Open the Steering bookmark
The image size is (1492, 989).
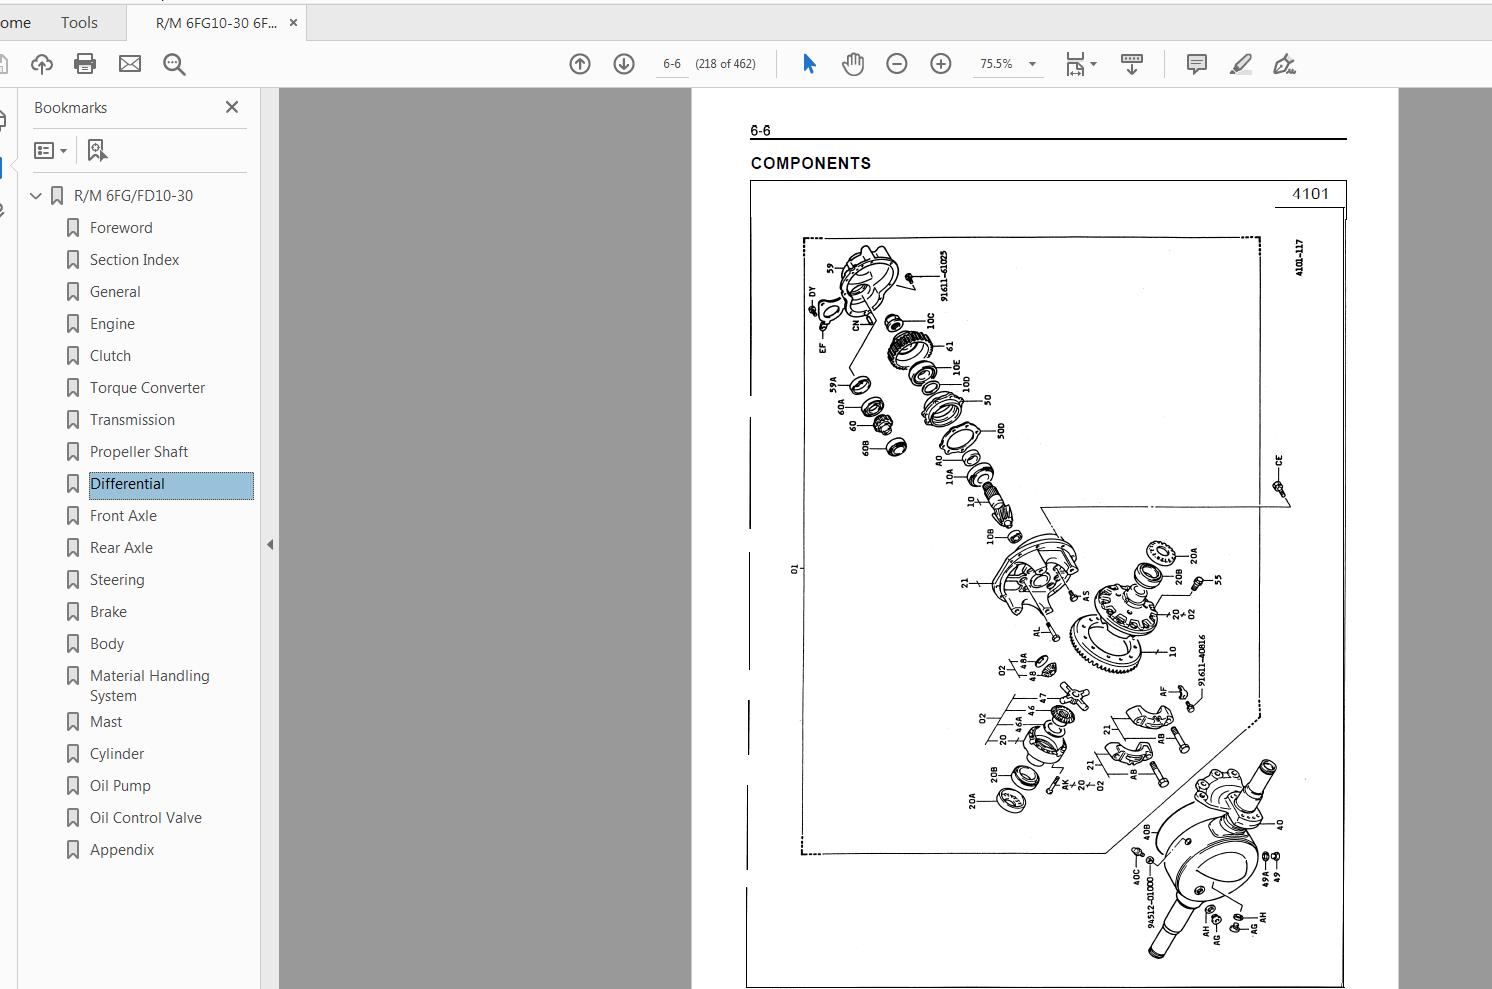tap(117, 580)
